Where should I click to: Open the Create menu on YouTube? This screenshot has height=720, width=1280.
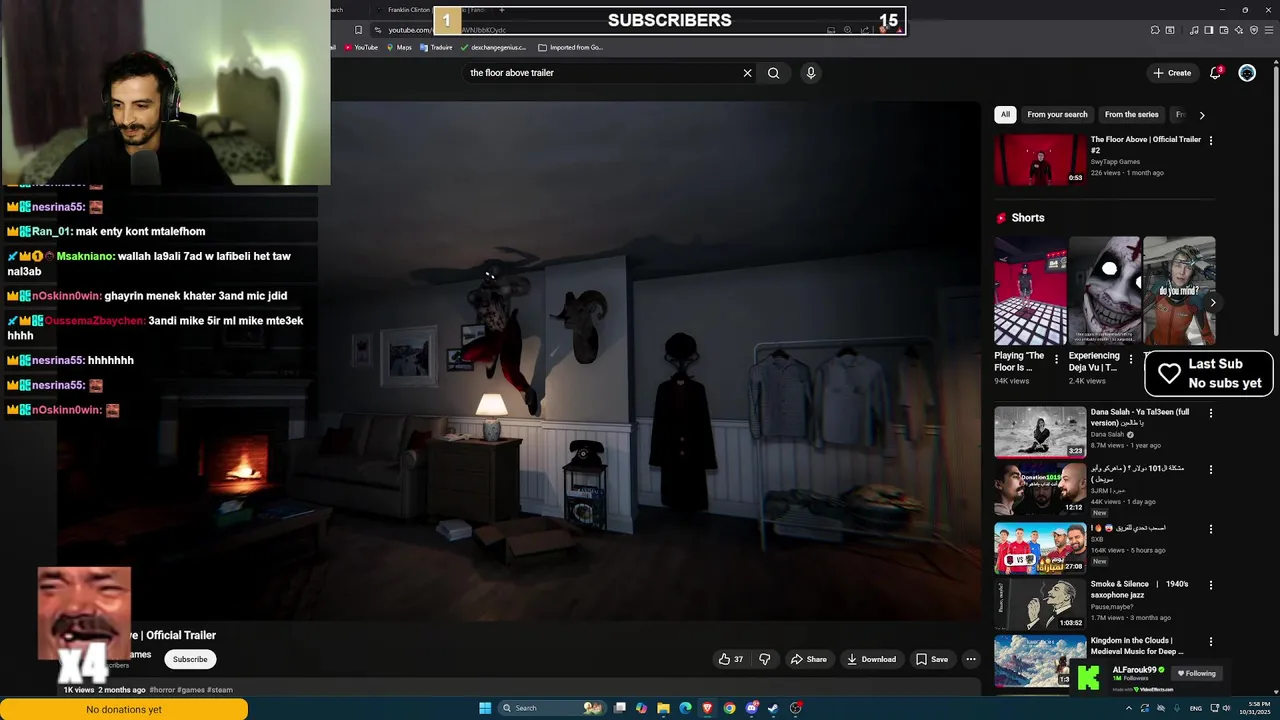click(1172, 73)
